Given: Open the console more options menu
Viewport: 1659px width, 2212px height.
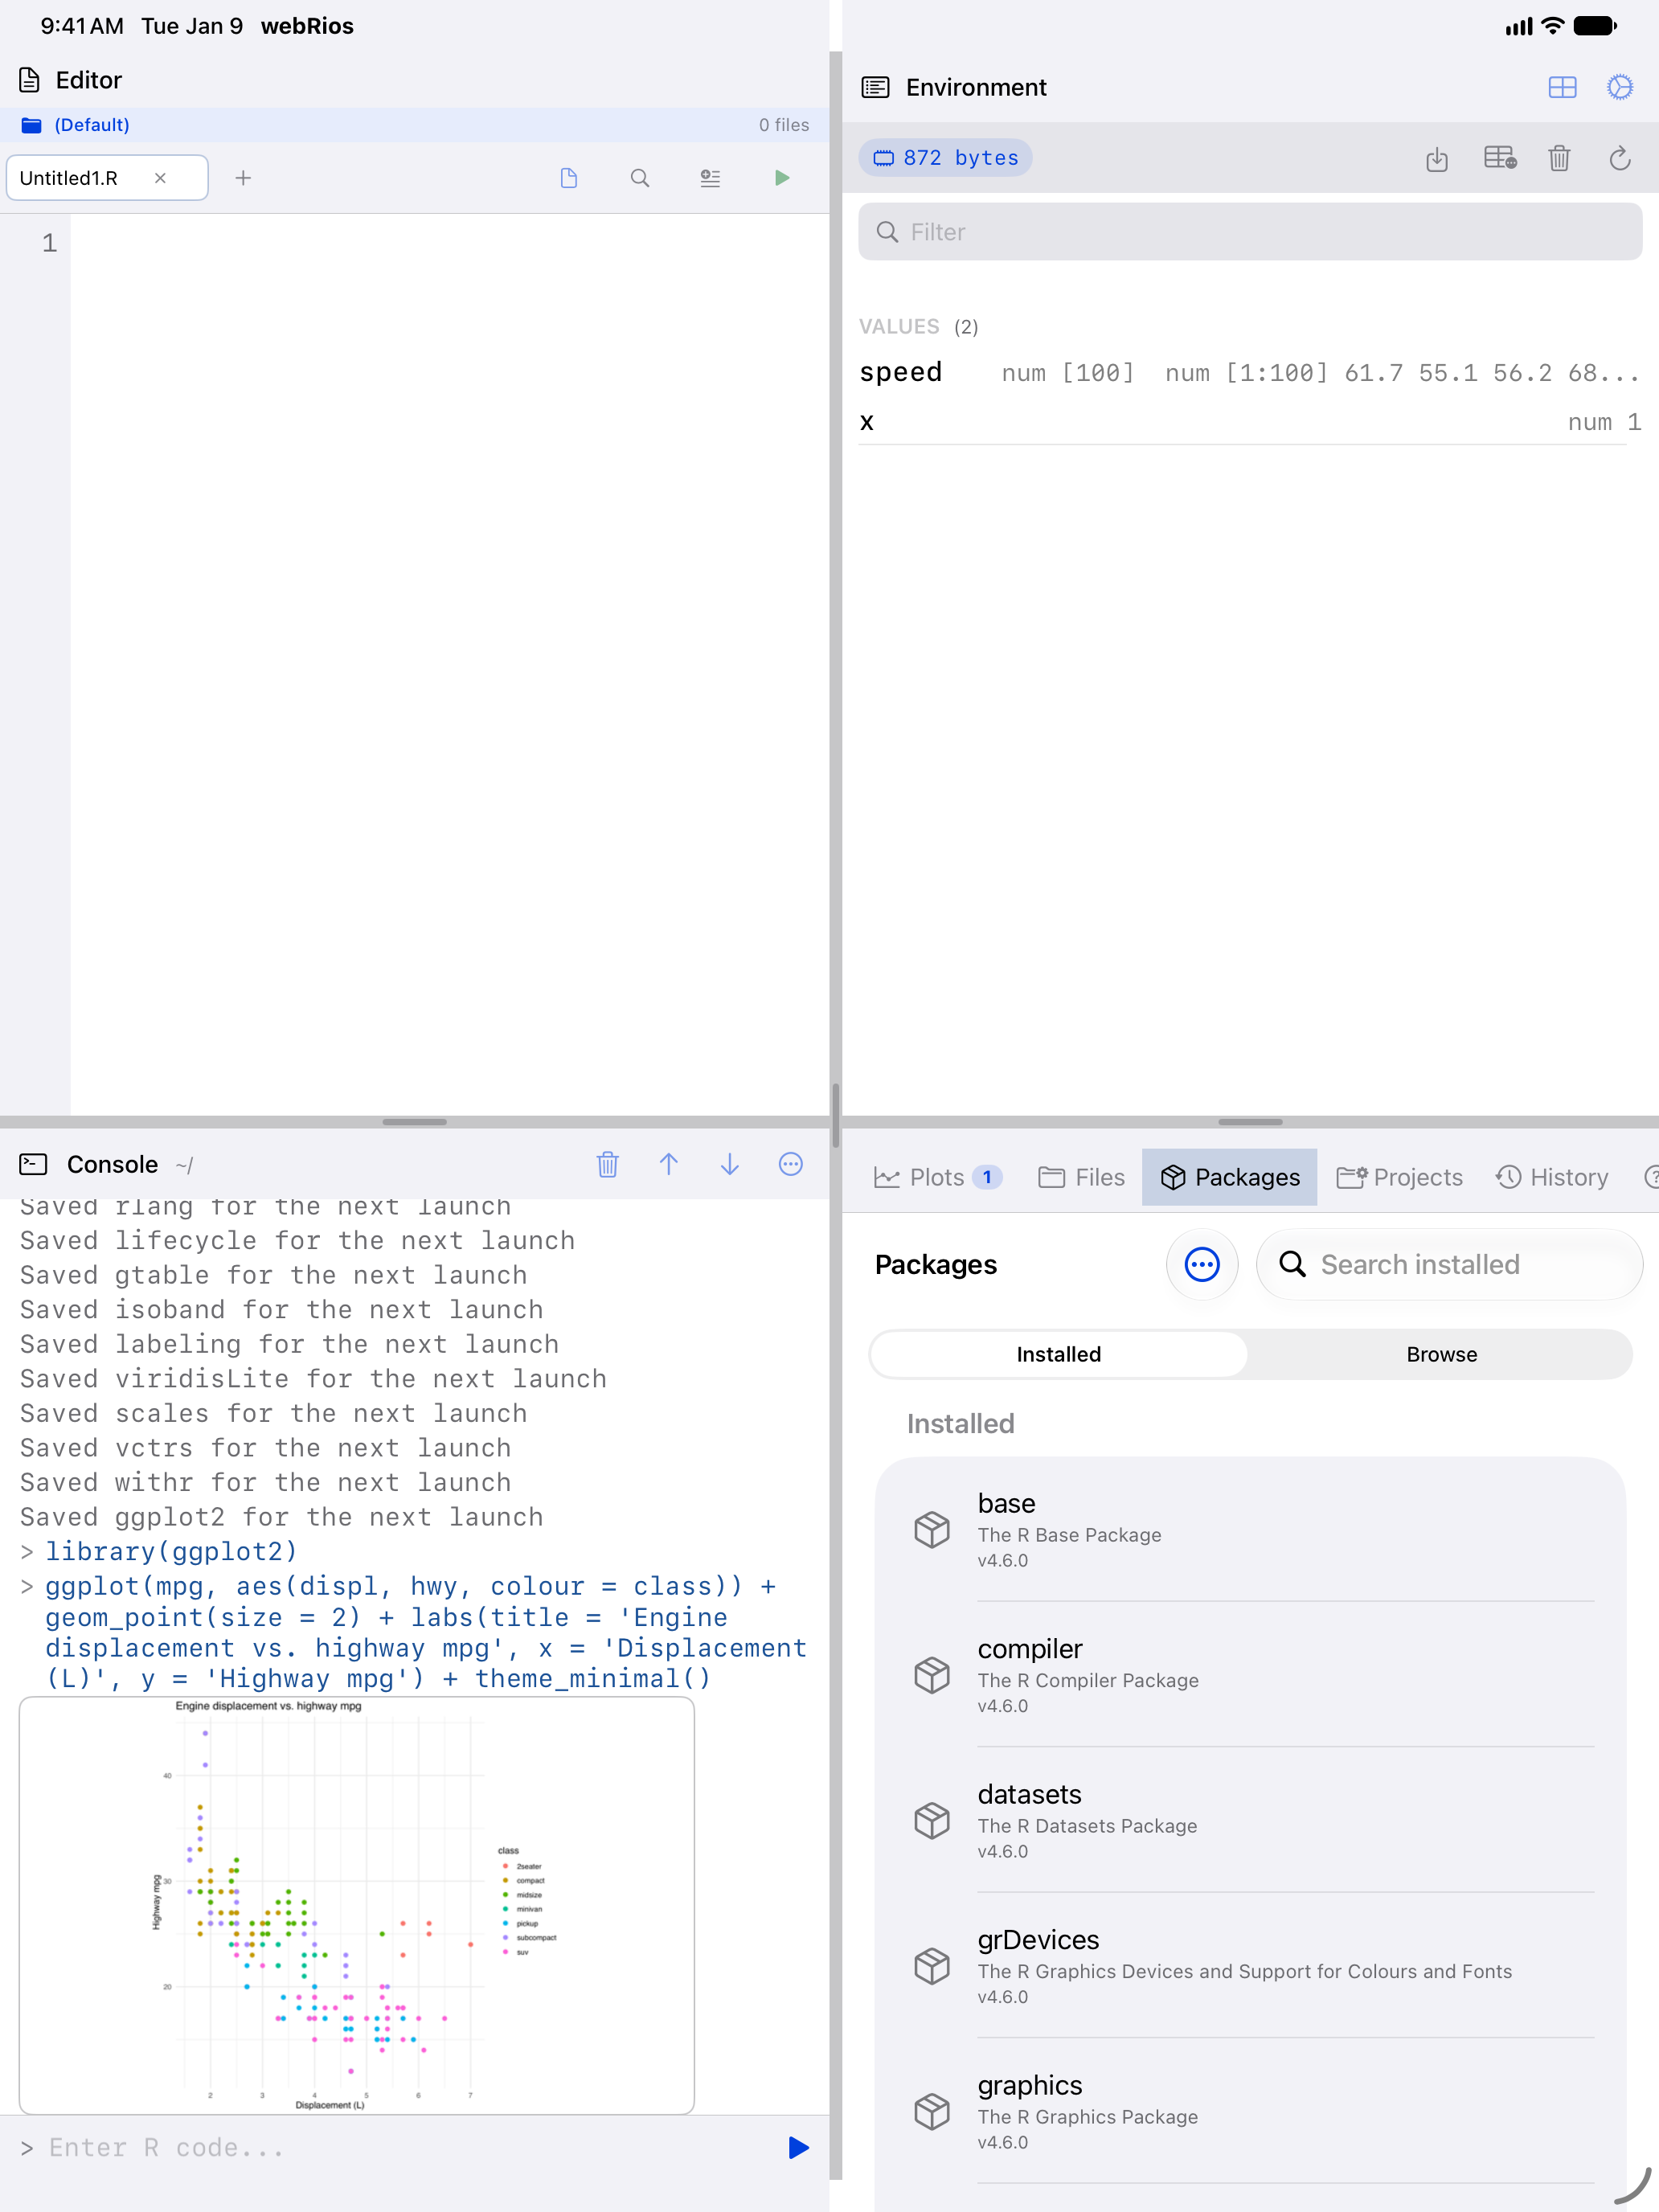Looking at the screenshot, I should (791, 1164).
